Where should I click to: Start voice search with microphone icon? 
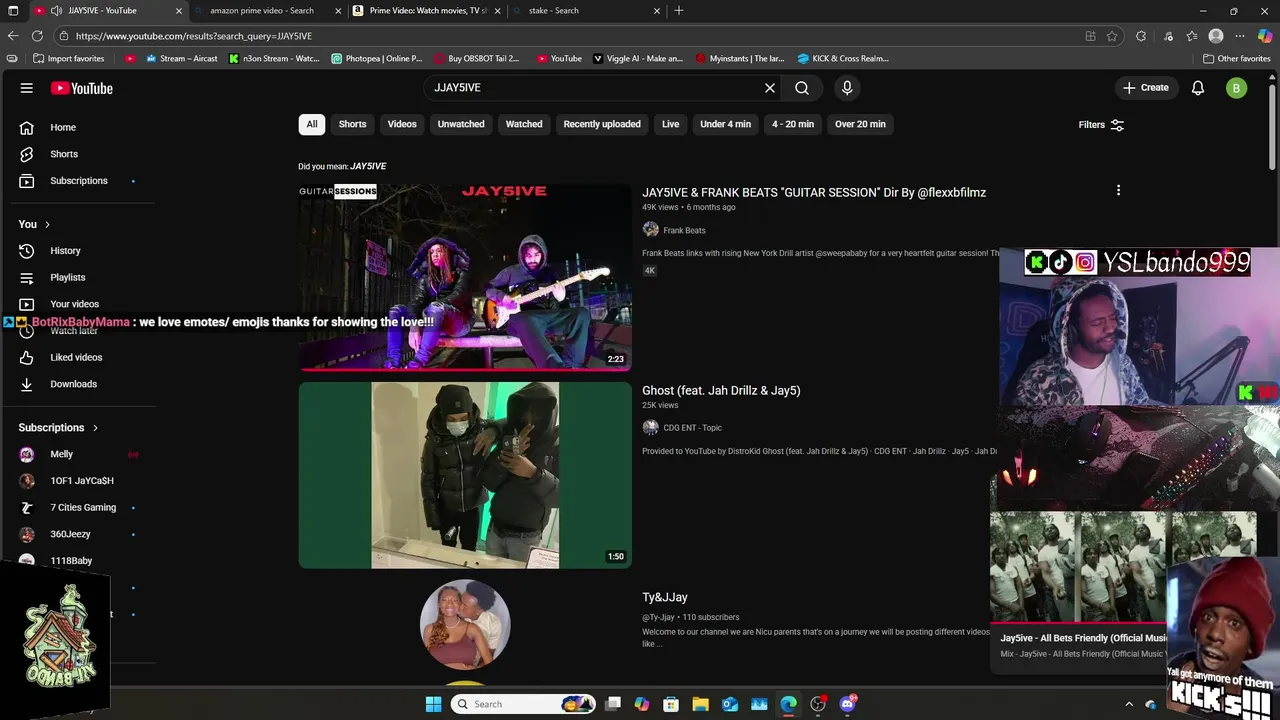(847, 88)
